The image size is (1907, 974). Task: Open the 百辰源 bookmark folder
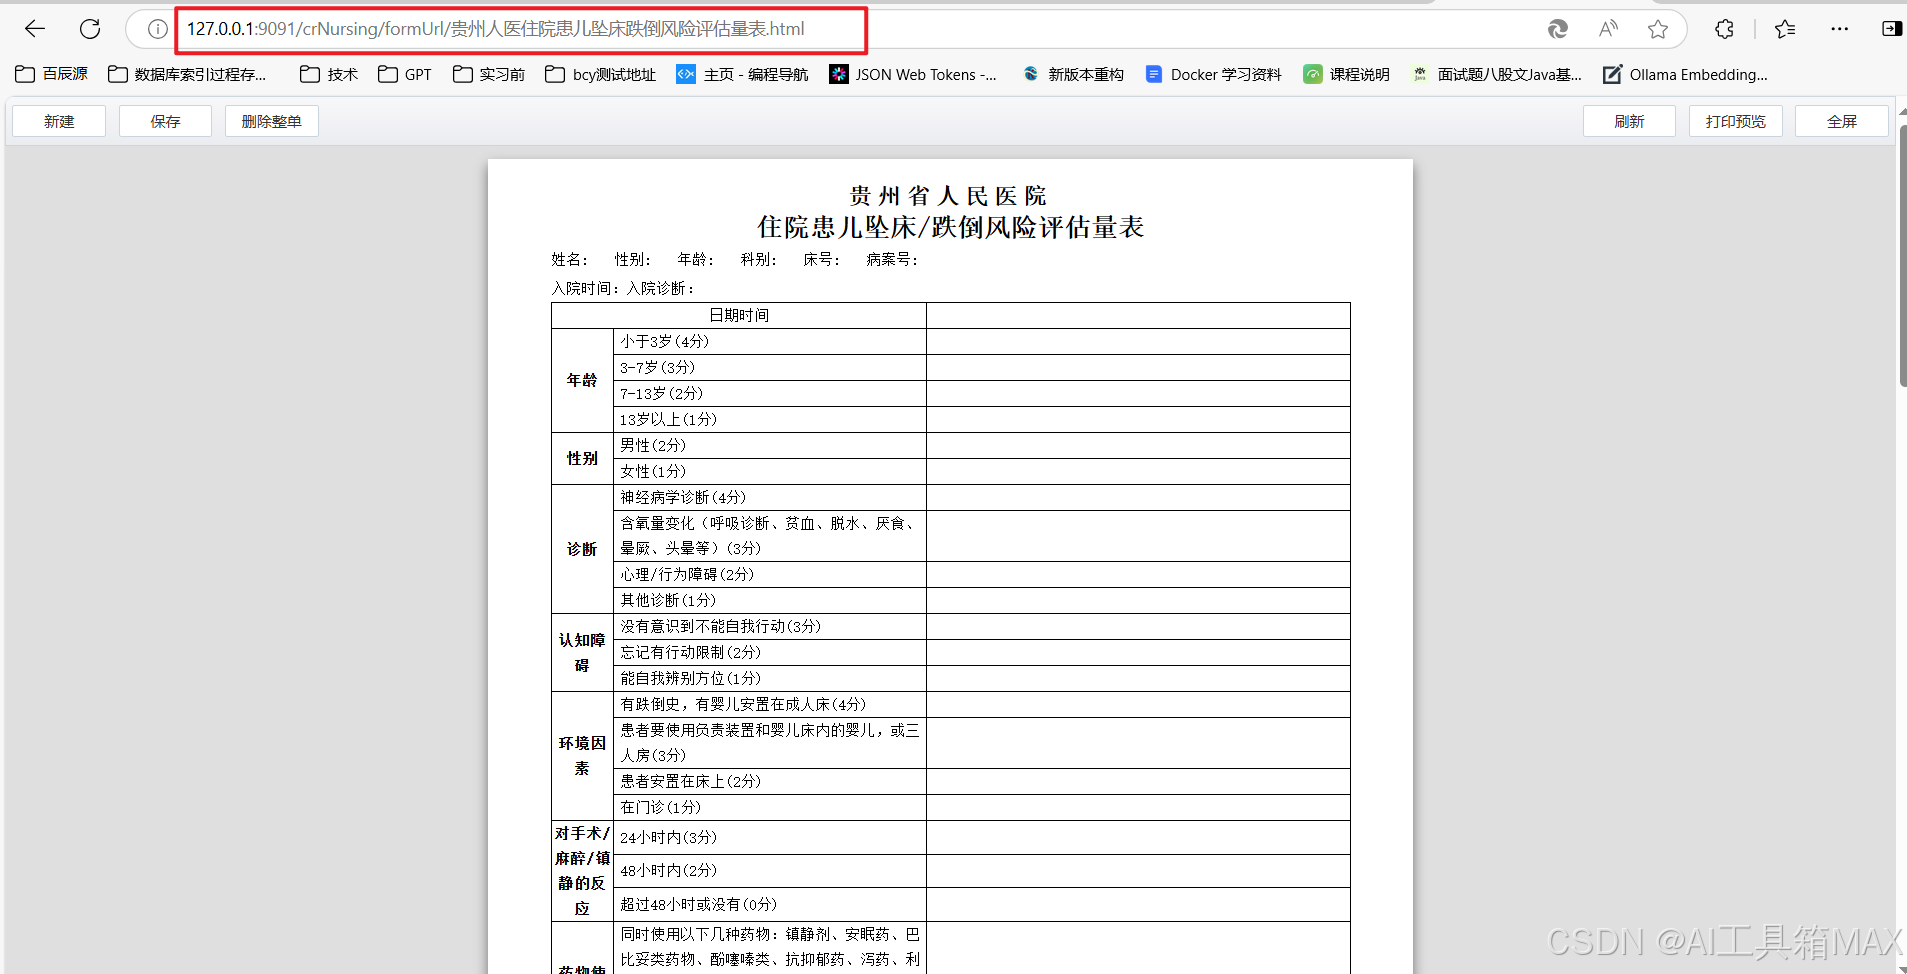point(52,74)
